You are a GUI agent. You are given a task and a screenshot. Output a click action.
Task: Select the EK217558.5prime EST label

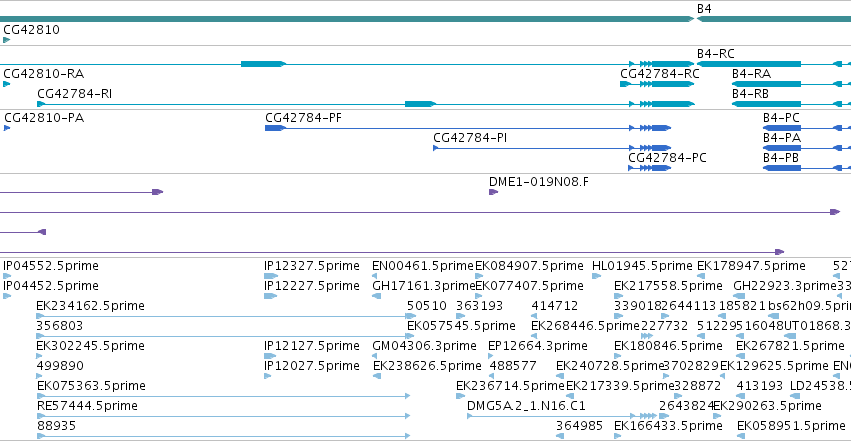pyautogui.click(x=668, y=286)
